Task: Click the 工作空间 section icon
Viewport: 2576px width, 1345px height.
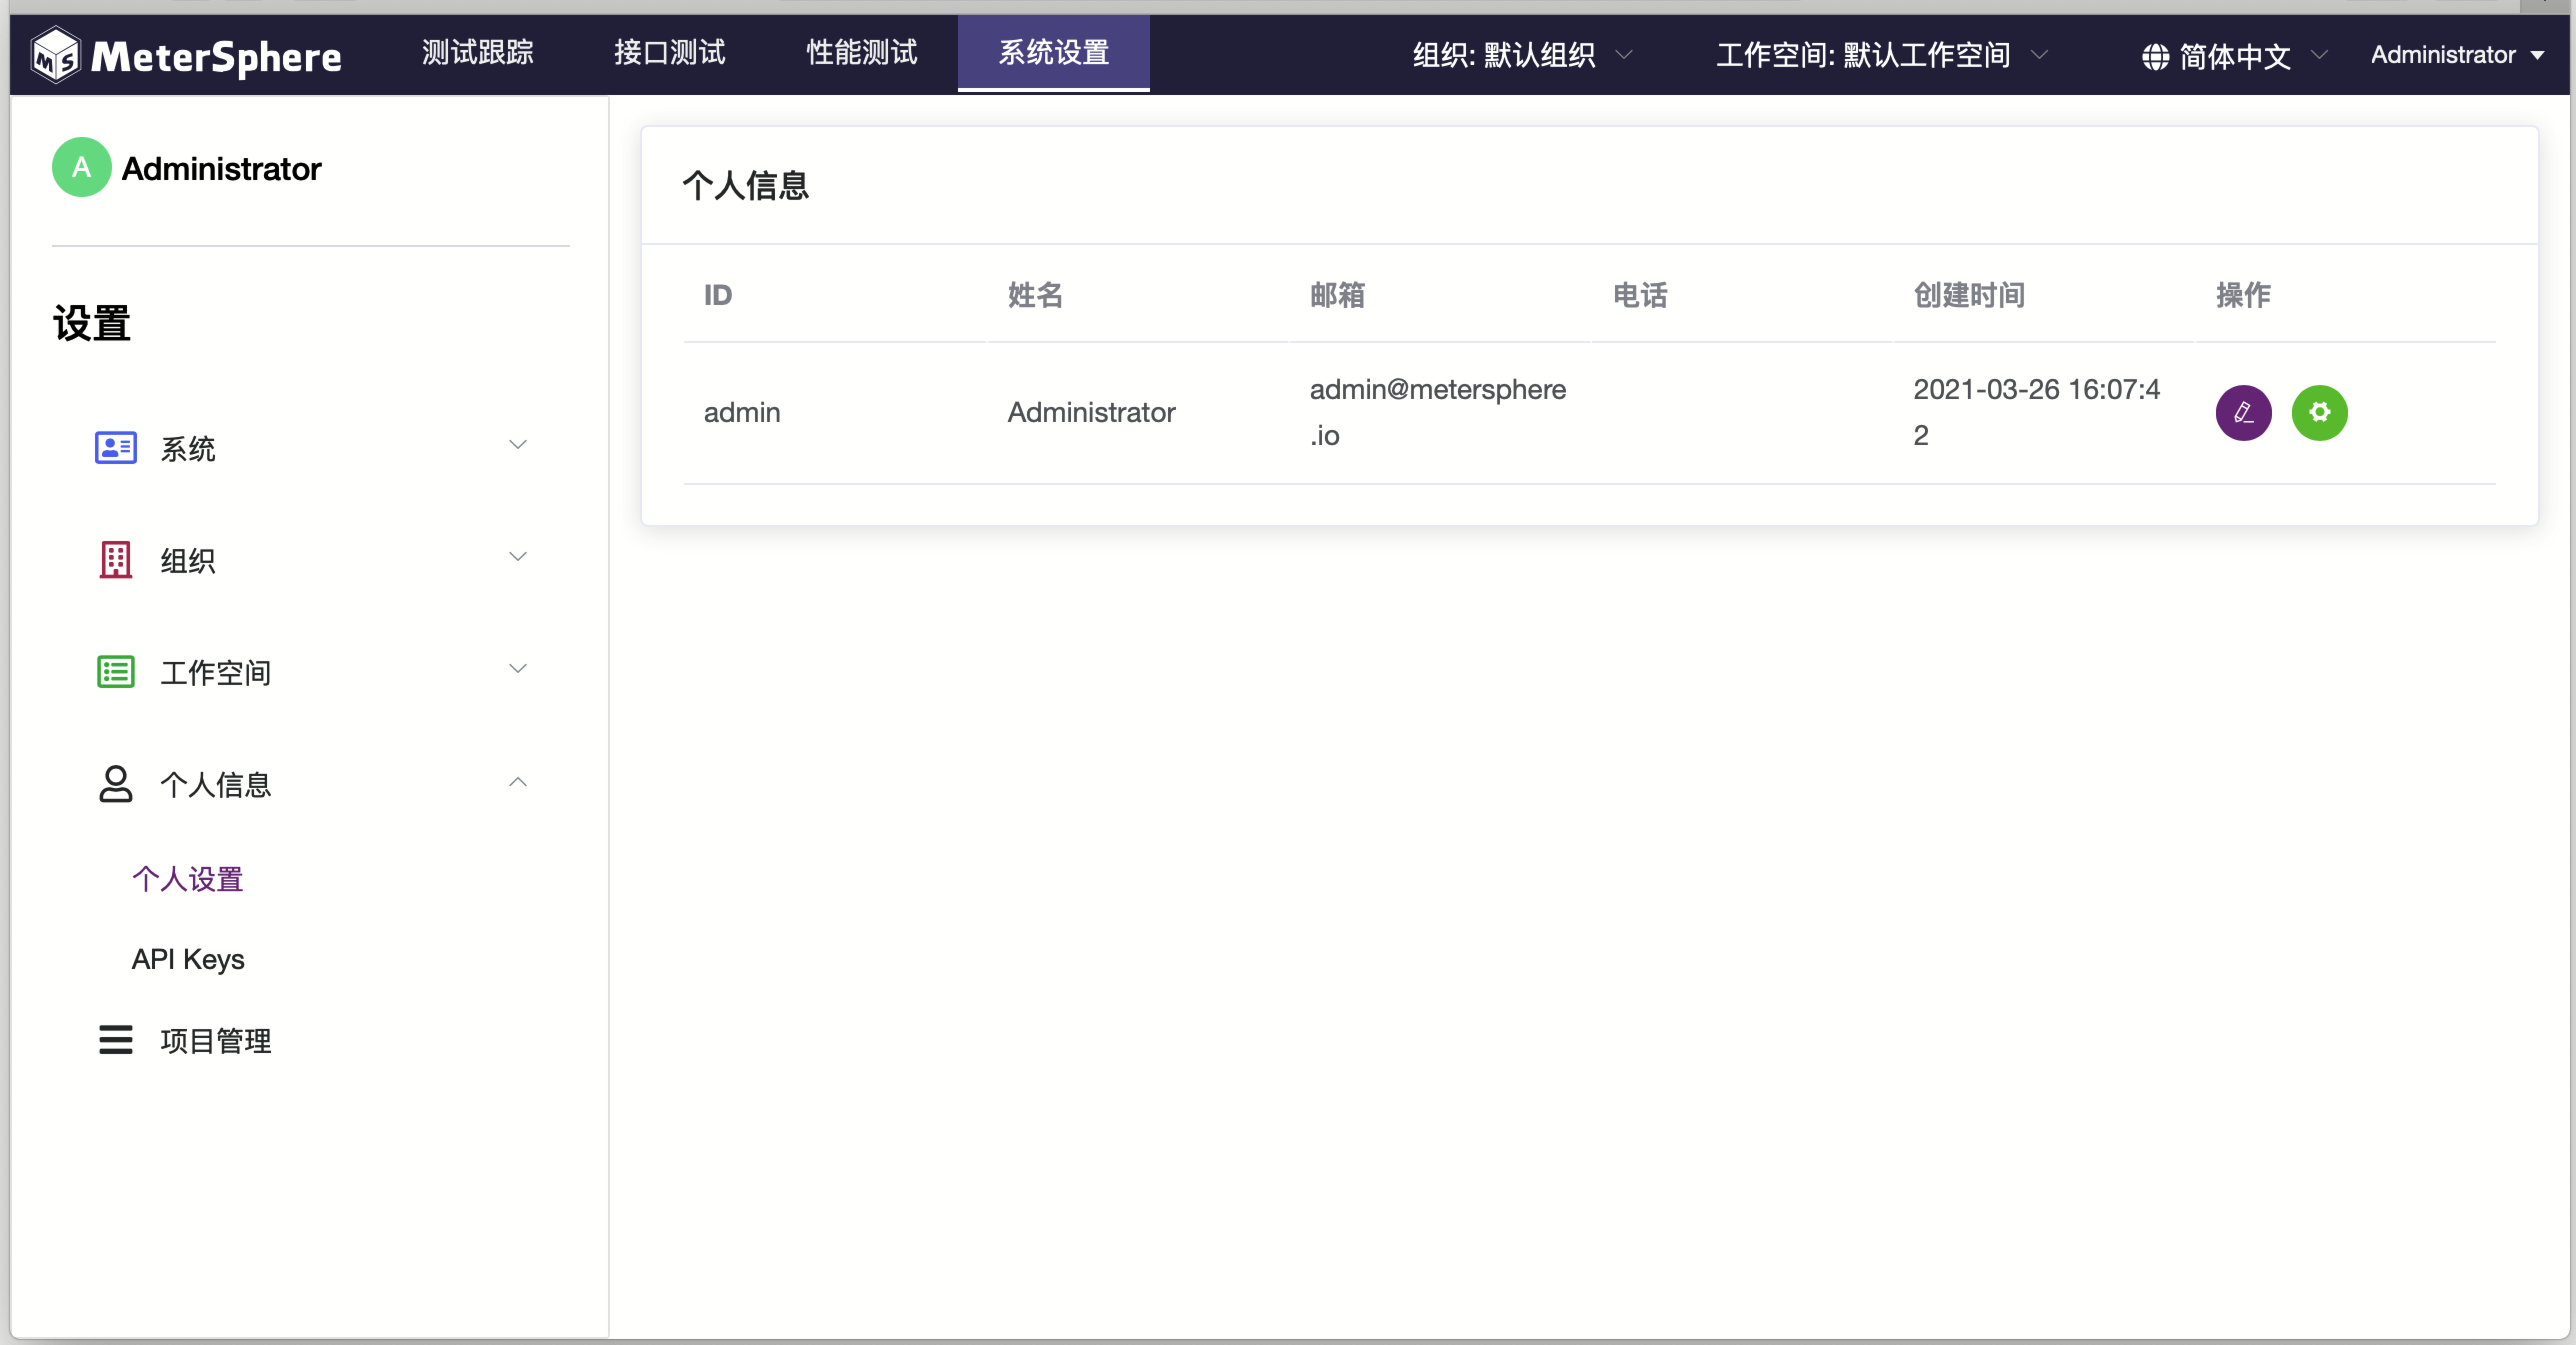Action: coord(114,670)
